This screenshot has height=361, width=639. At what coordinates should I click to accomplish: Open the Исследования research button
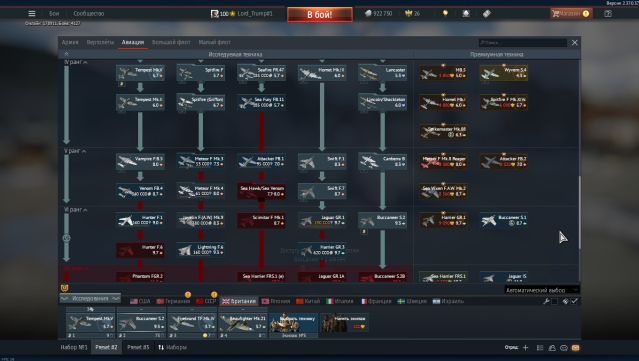click(90, 298)
